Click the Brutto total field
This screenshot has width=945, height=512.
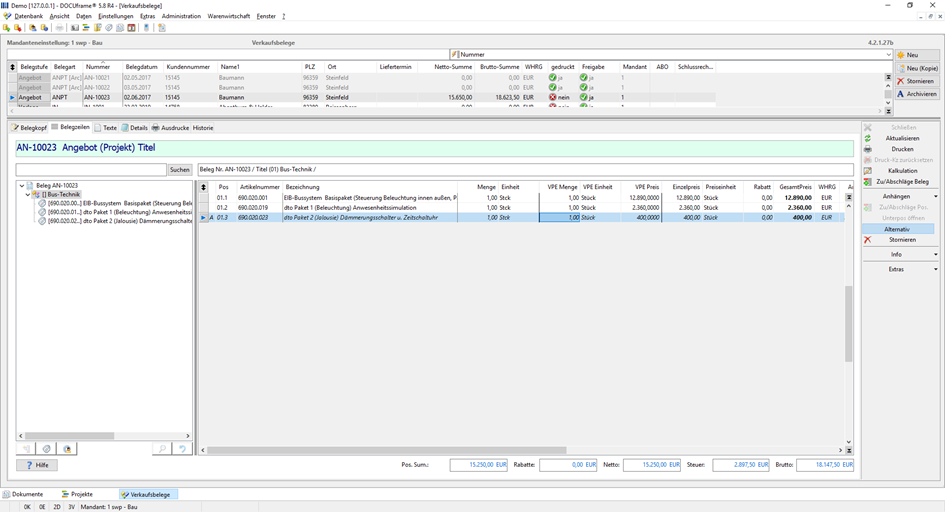(824, 465)
